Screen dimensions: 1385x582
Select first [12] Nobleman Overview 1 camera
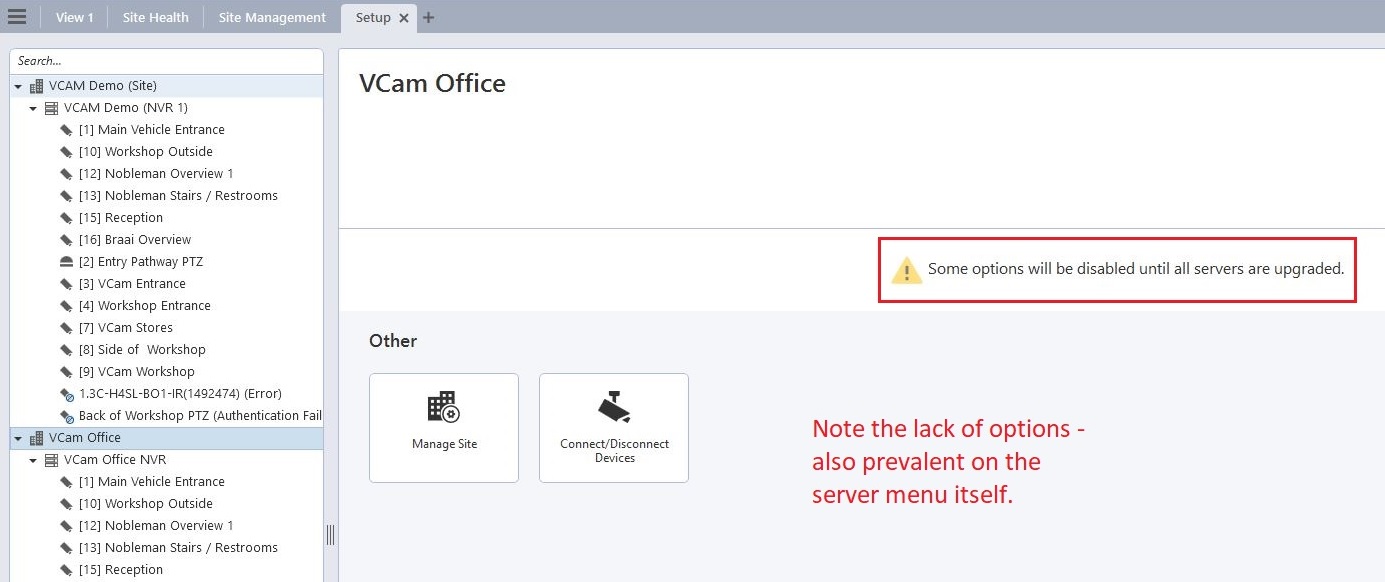click(x=156, y=174)
